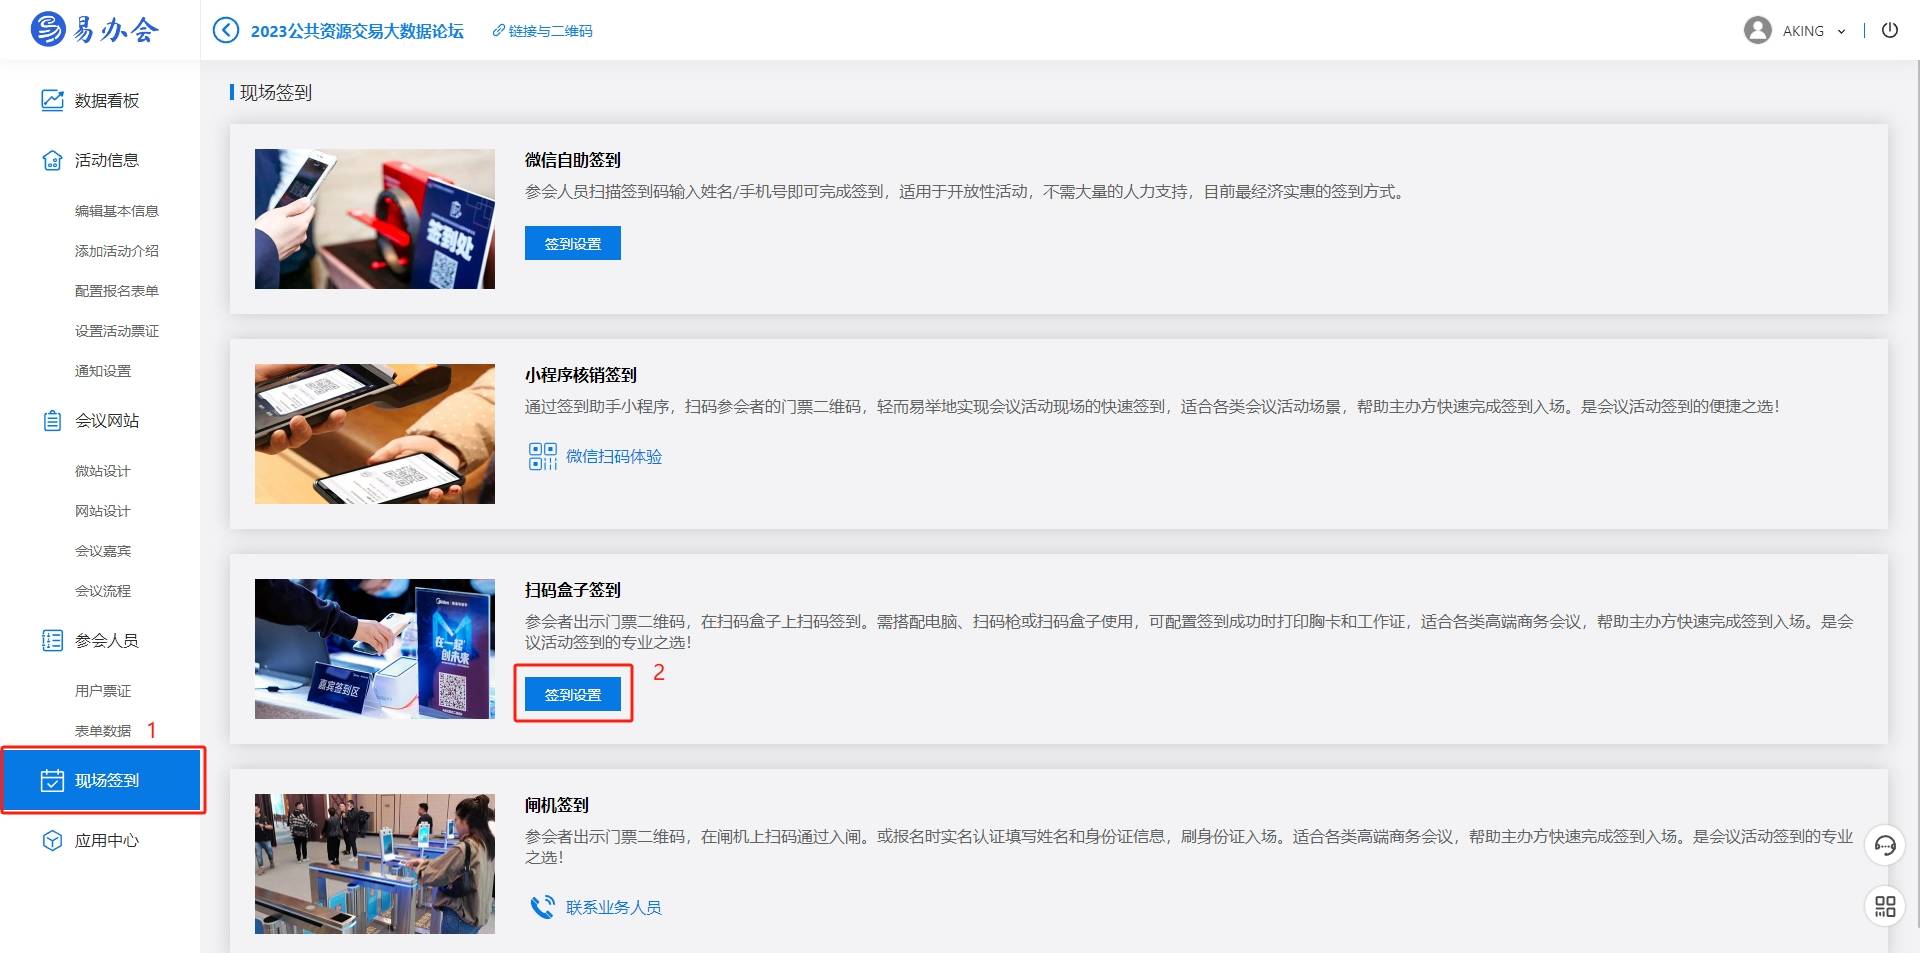Select the 参会人员 attendees icon

point(52,640)
